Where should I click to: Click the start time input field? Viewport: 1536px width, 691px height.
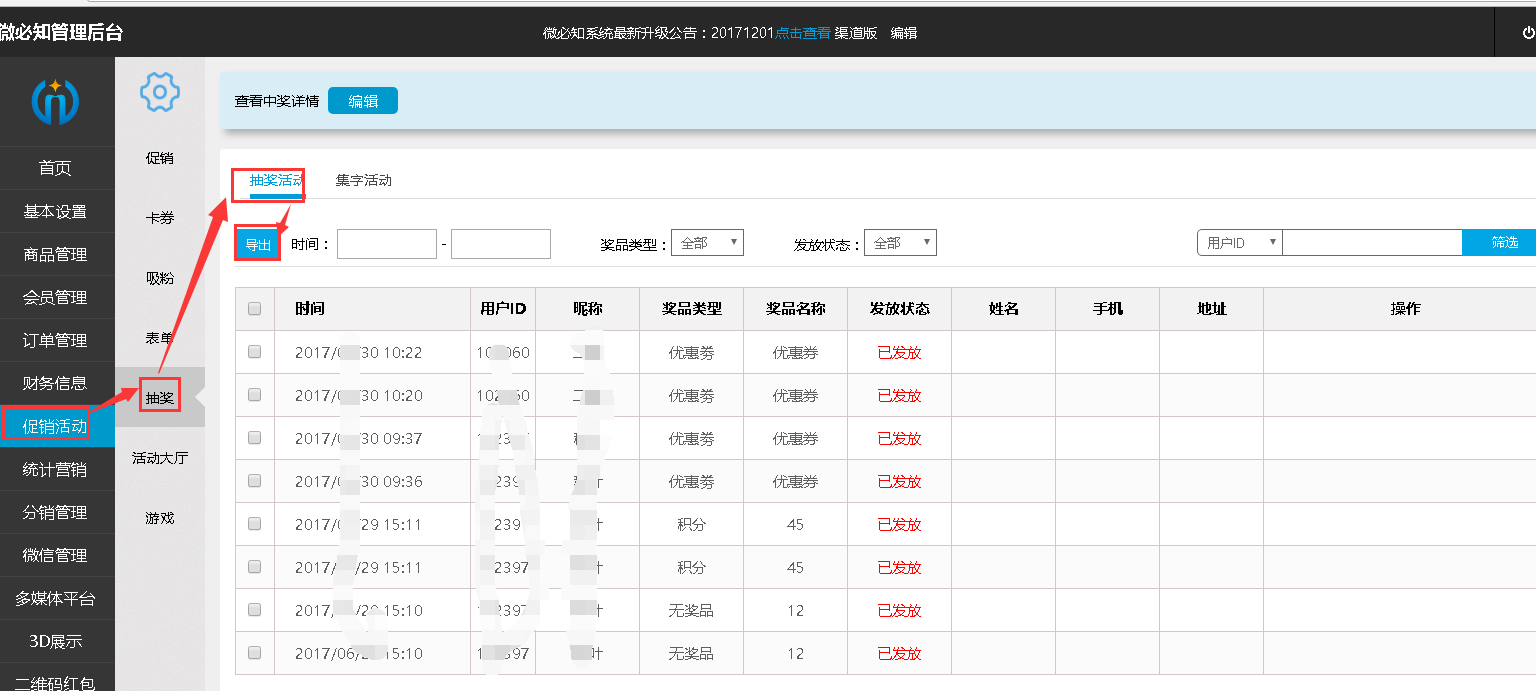click(387, 244)
